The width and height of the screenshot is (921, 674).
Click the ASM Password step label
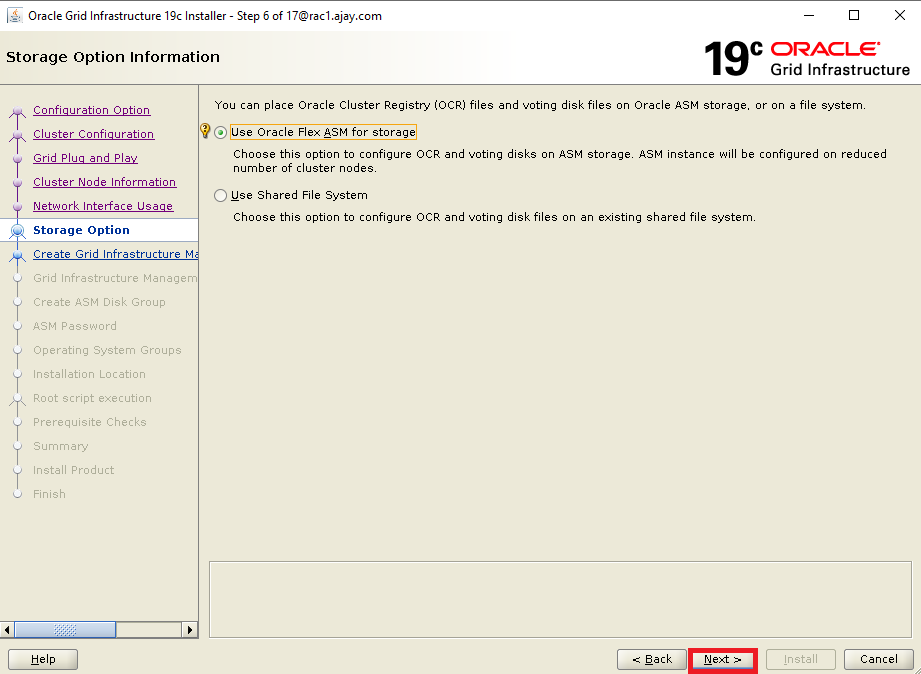[75, 326]
